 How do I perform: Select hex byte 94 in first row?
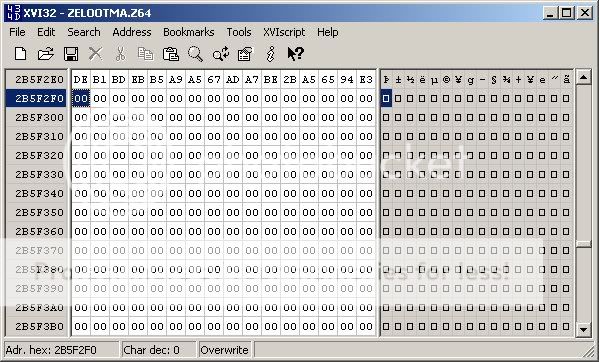point(347,79)
